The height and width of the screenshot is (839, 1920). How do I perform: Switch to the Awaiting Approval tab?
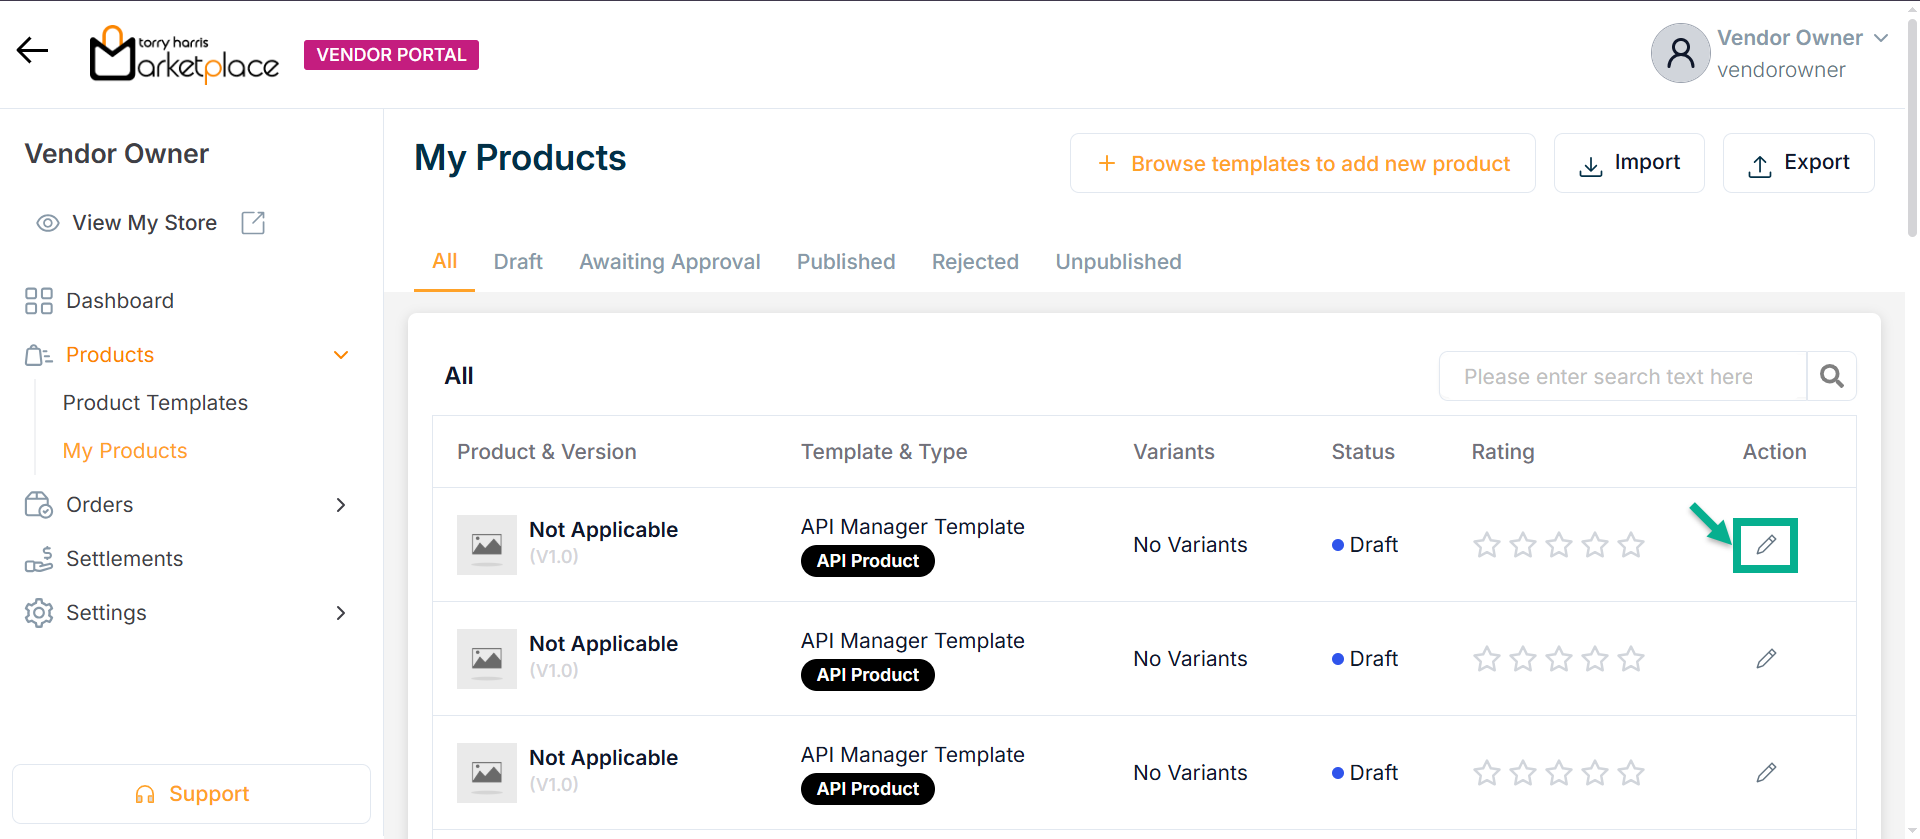669,262
